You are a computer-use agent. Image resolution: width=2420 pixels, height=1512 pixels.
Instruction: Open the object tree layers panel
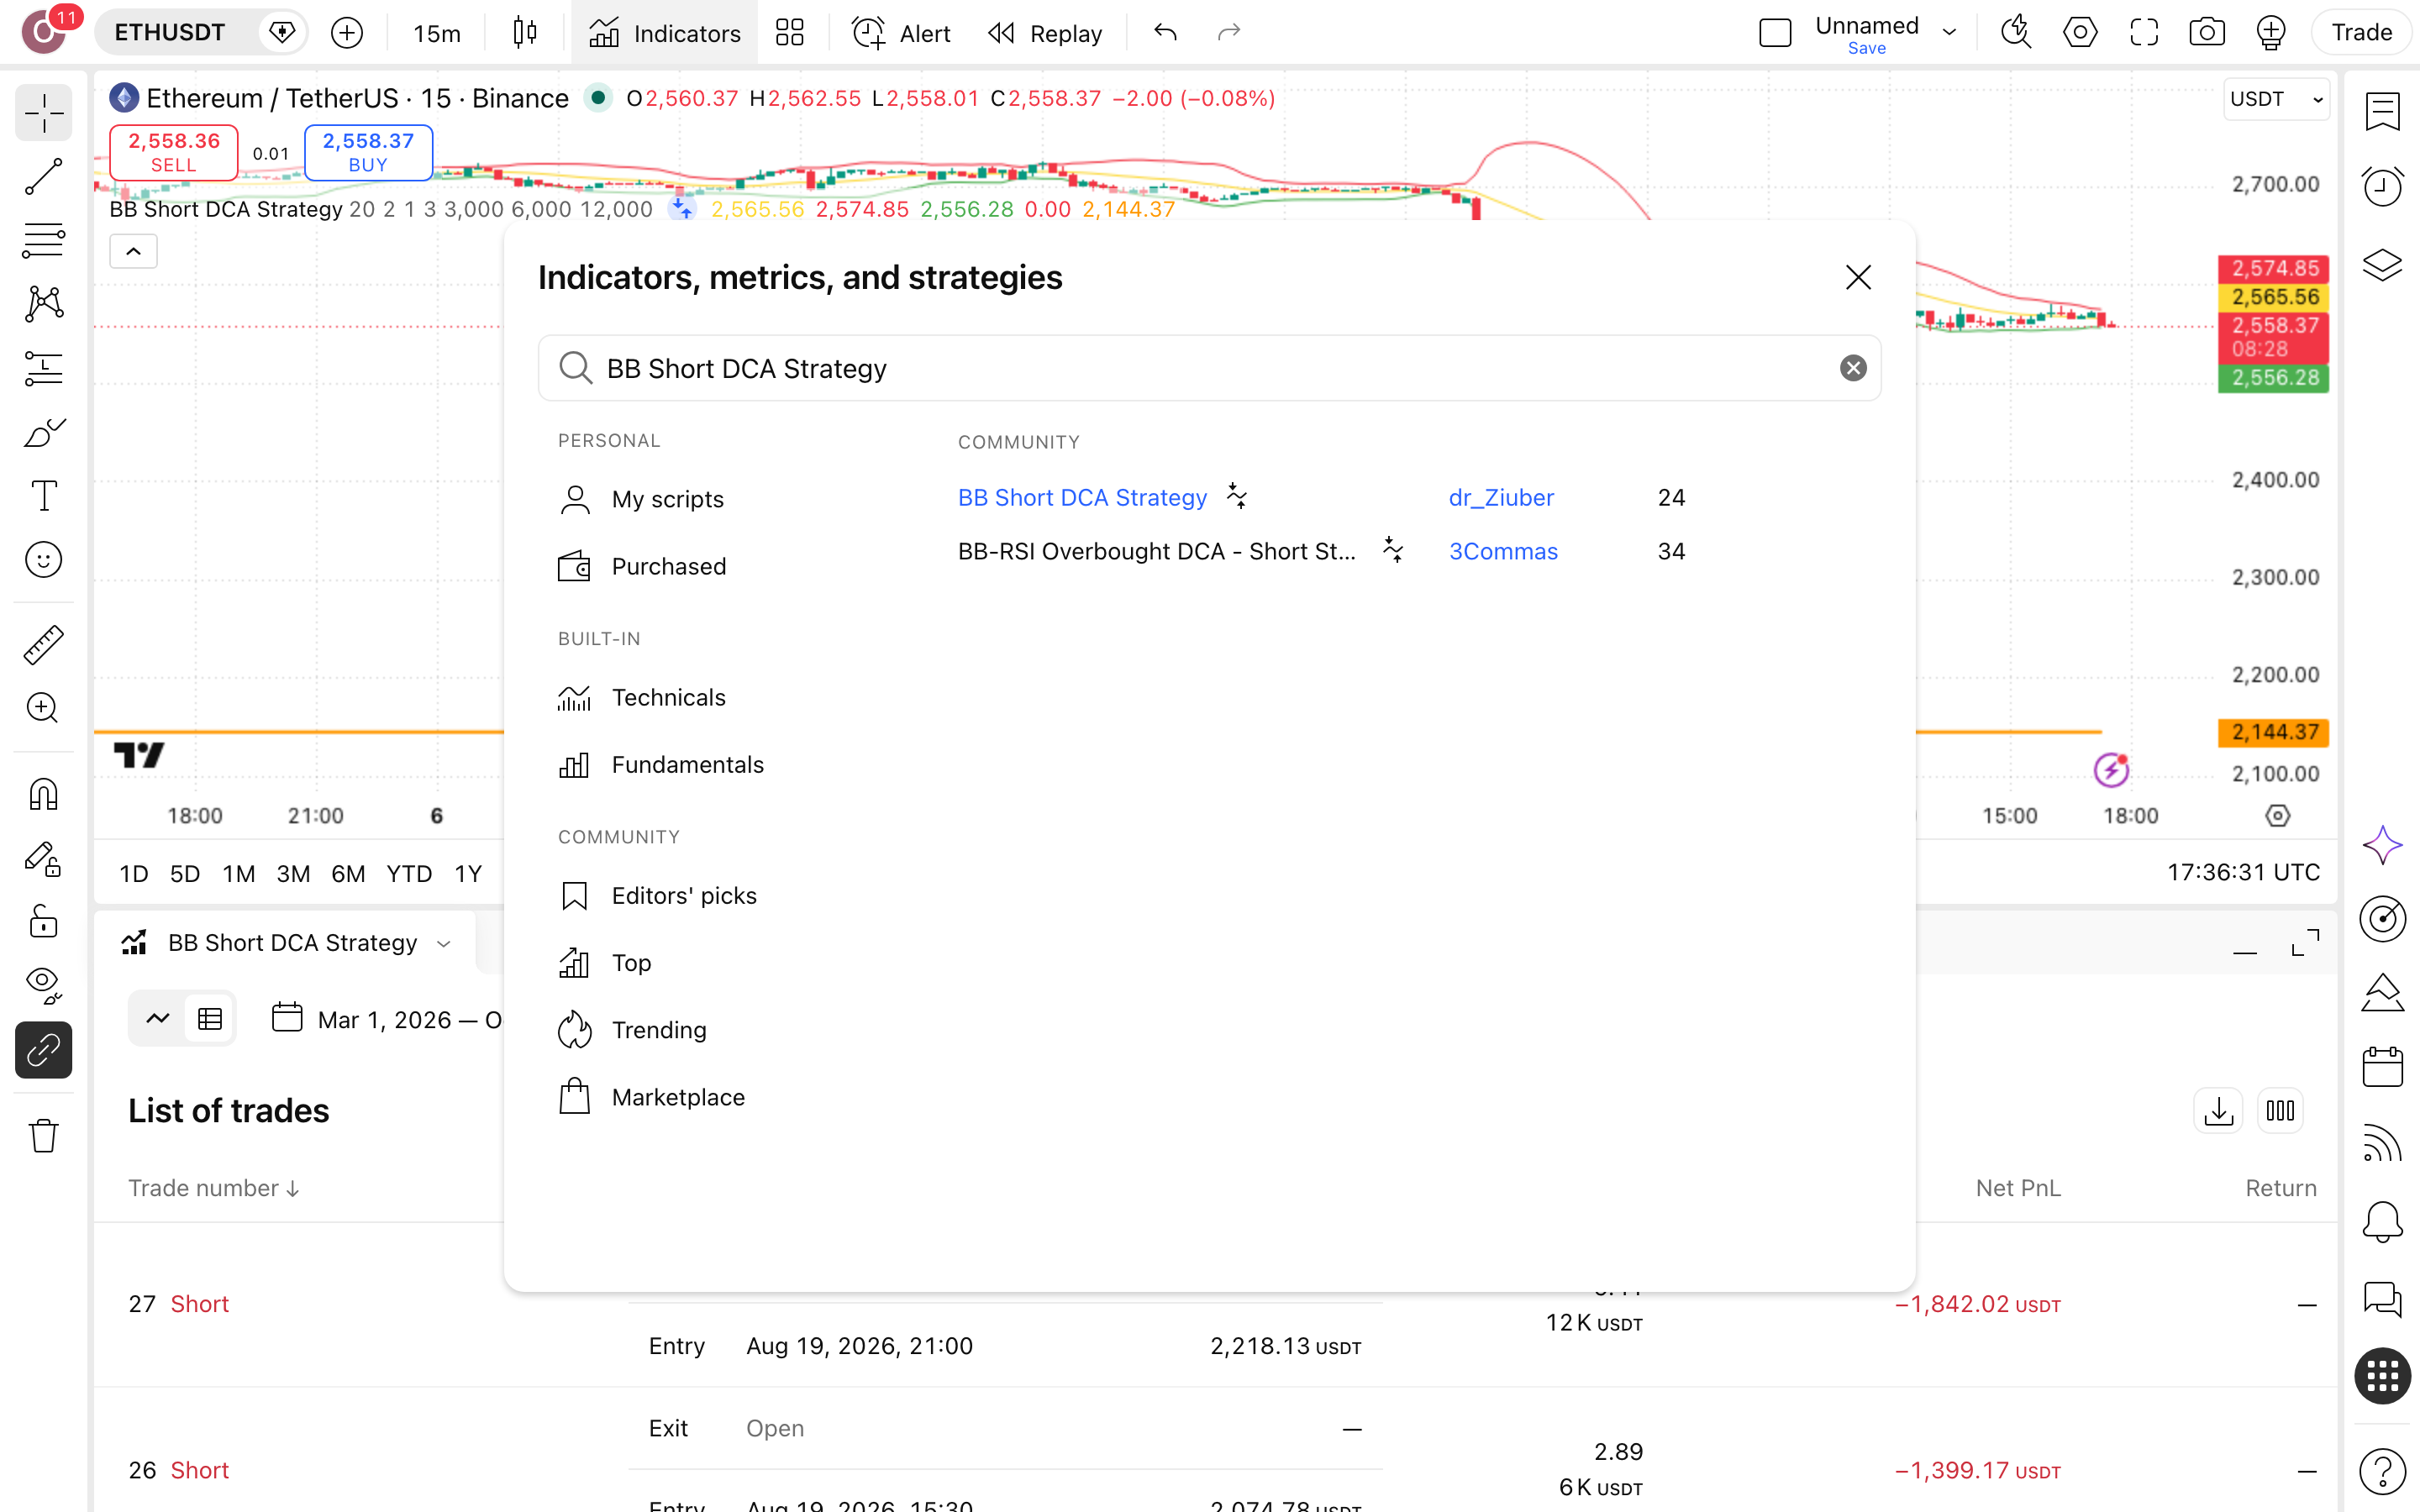pyautogui.click(x=2383, y=265)
